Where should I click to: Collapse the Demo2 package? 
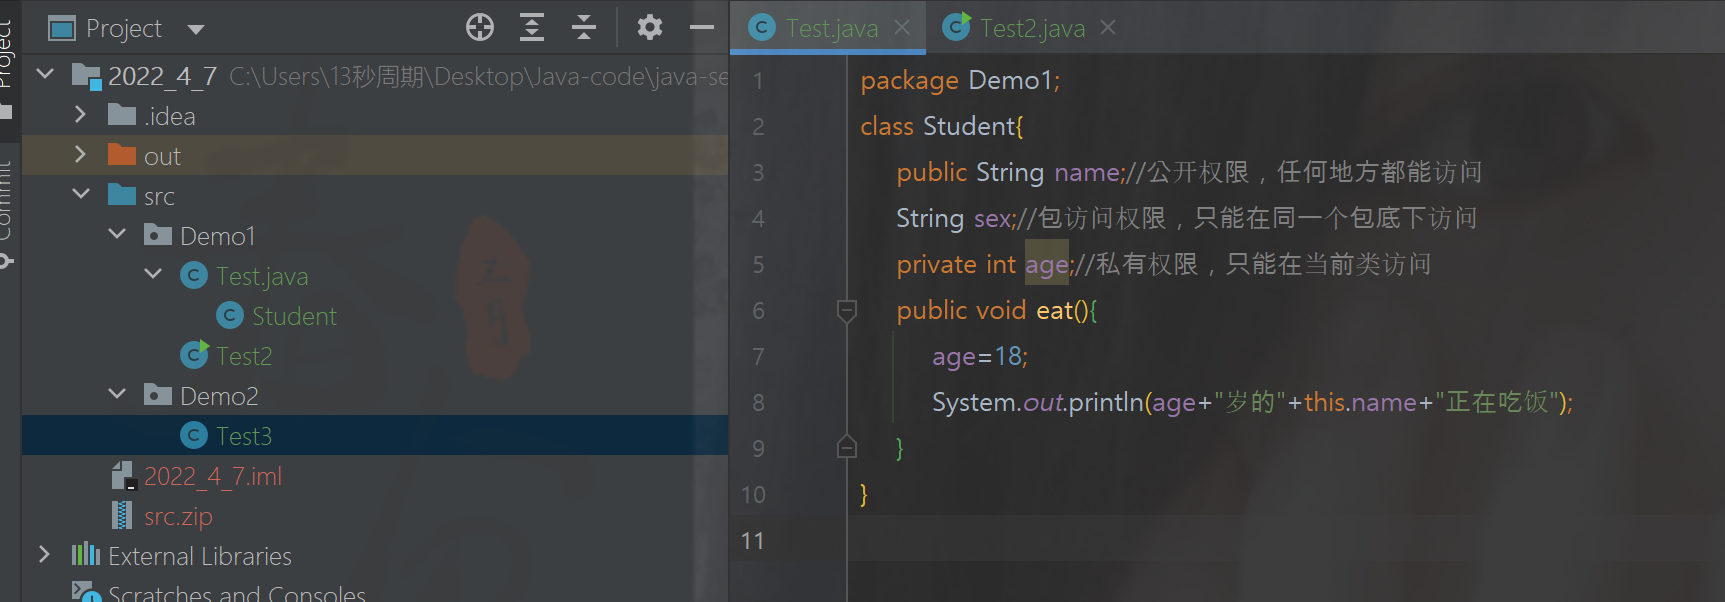pyautogui.click(x=117, y=395)
